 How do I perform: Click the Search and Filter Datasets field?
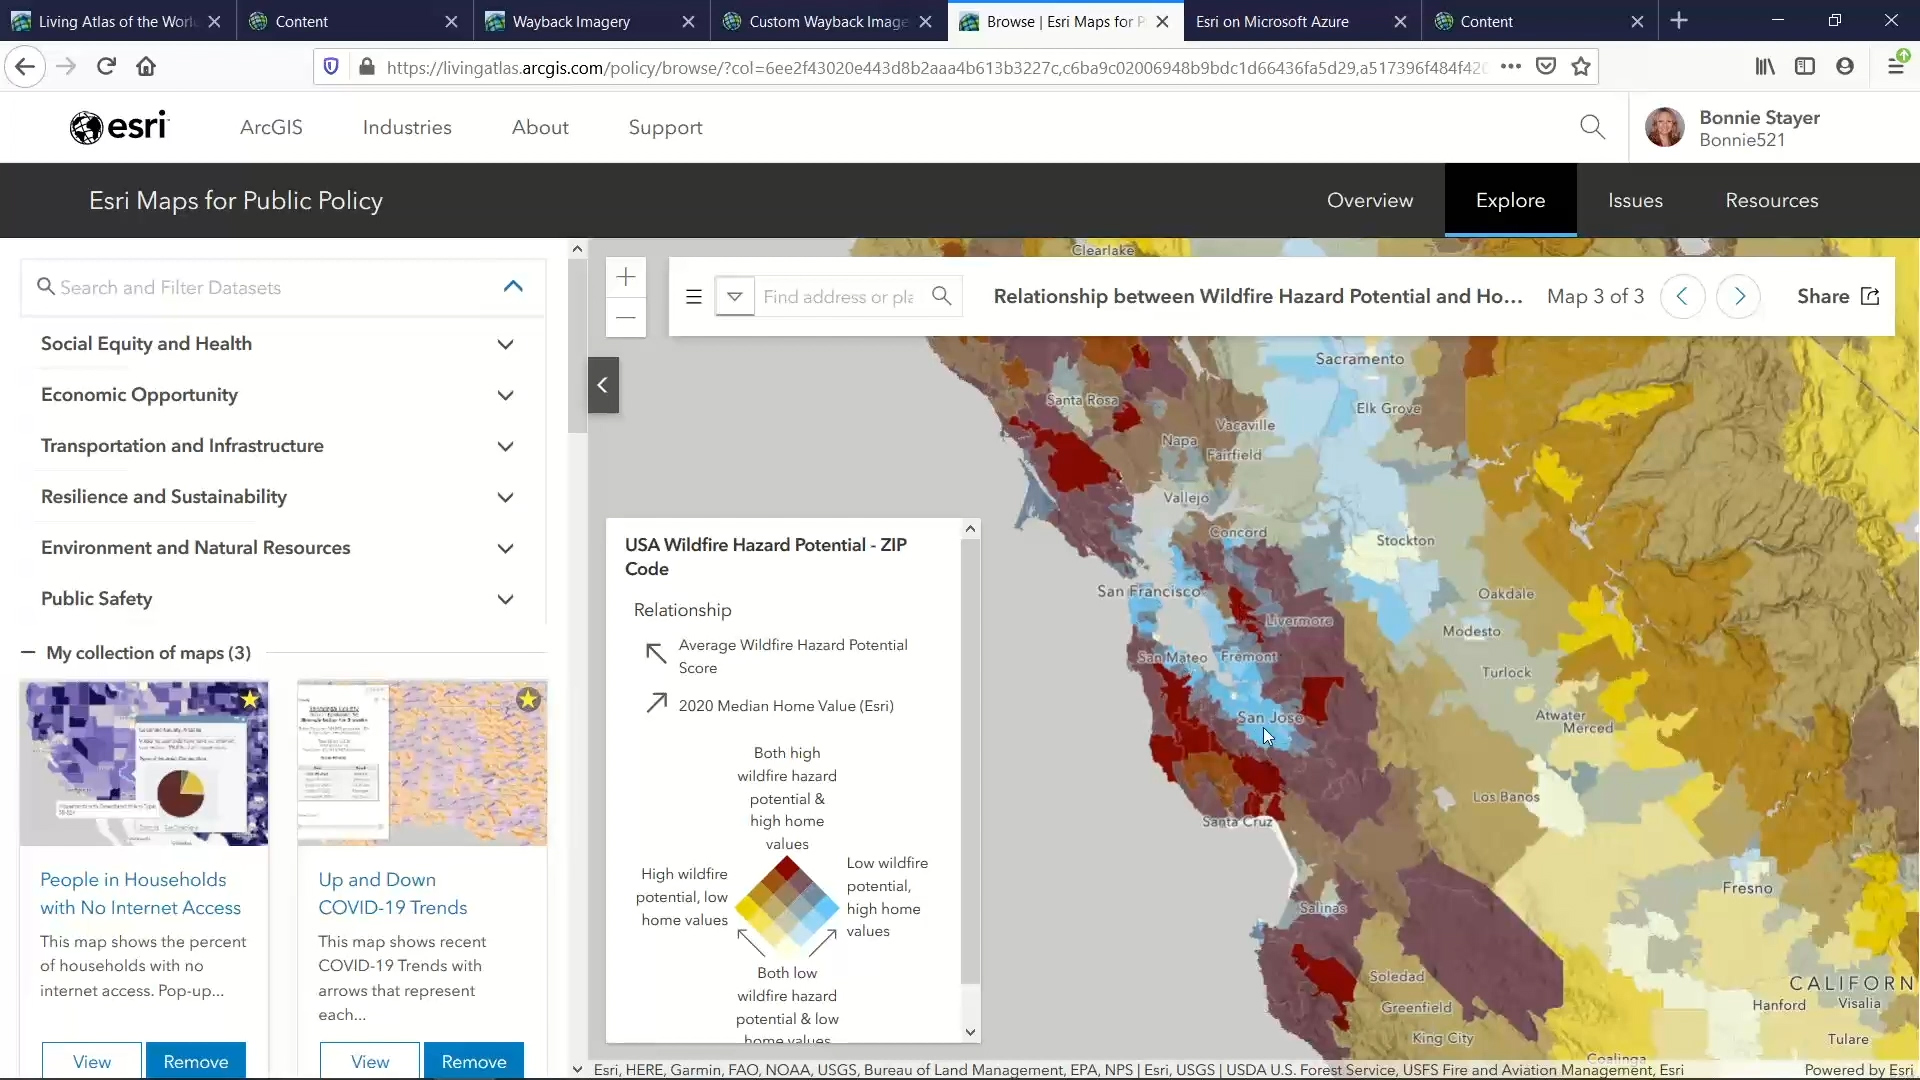[x=270, y=287]
